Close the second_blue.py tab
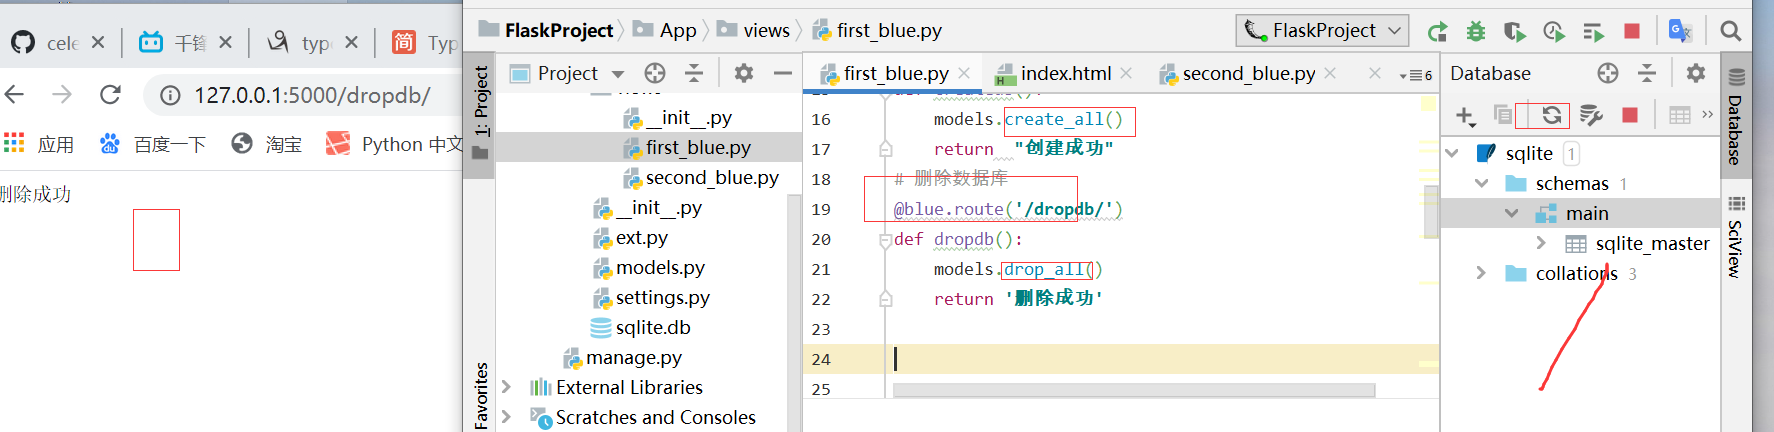The height and width of the screenshot is (432, 1774). [x=1330, y=73]
